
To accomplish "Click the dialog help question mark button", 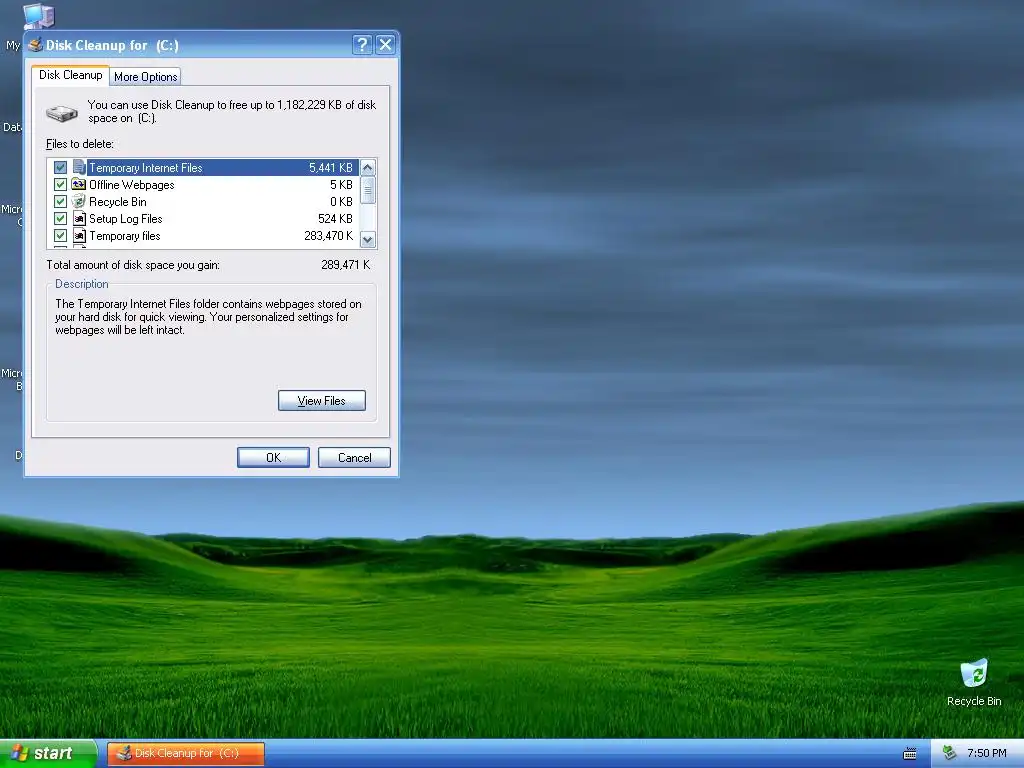I will 362,44.
